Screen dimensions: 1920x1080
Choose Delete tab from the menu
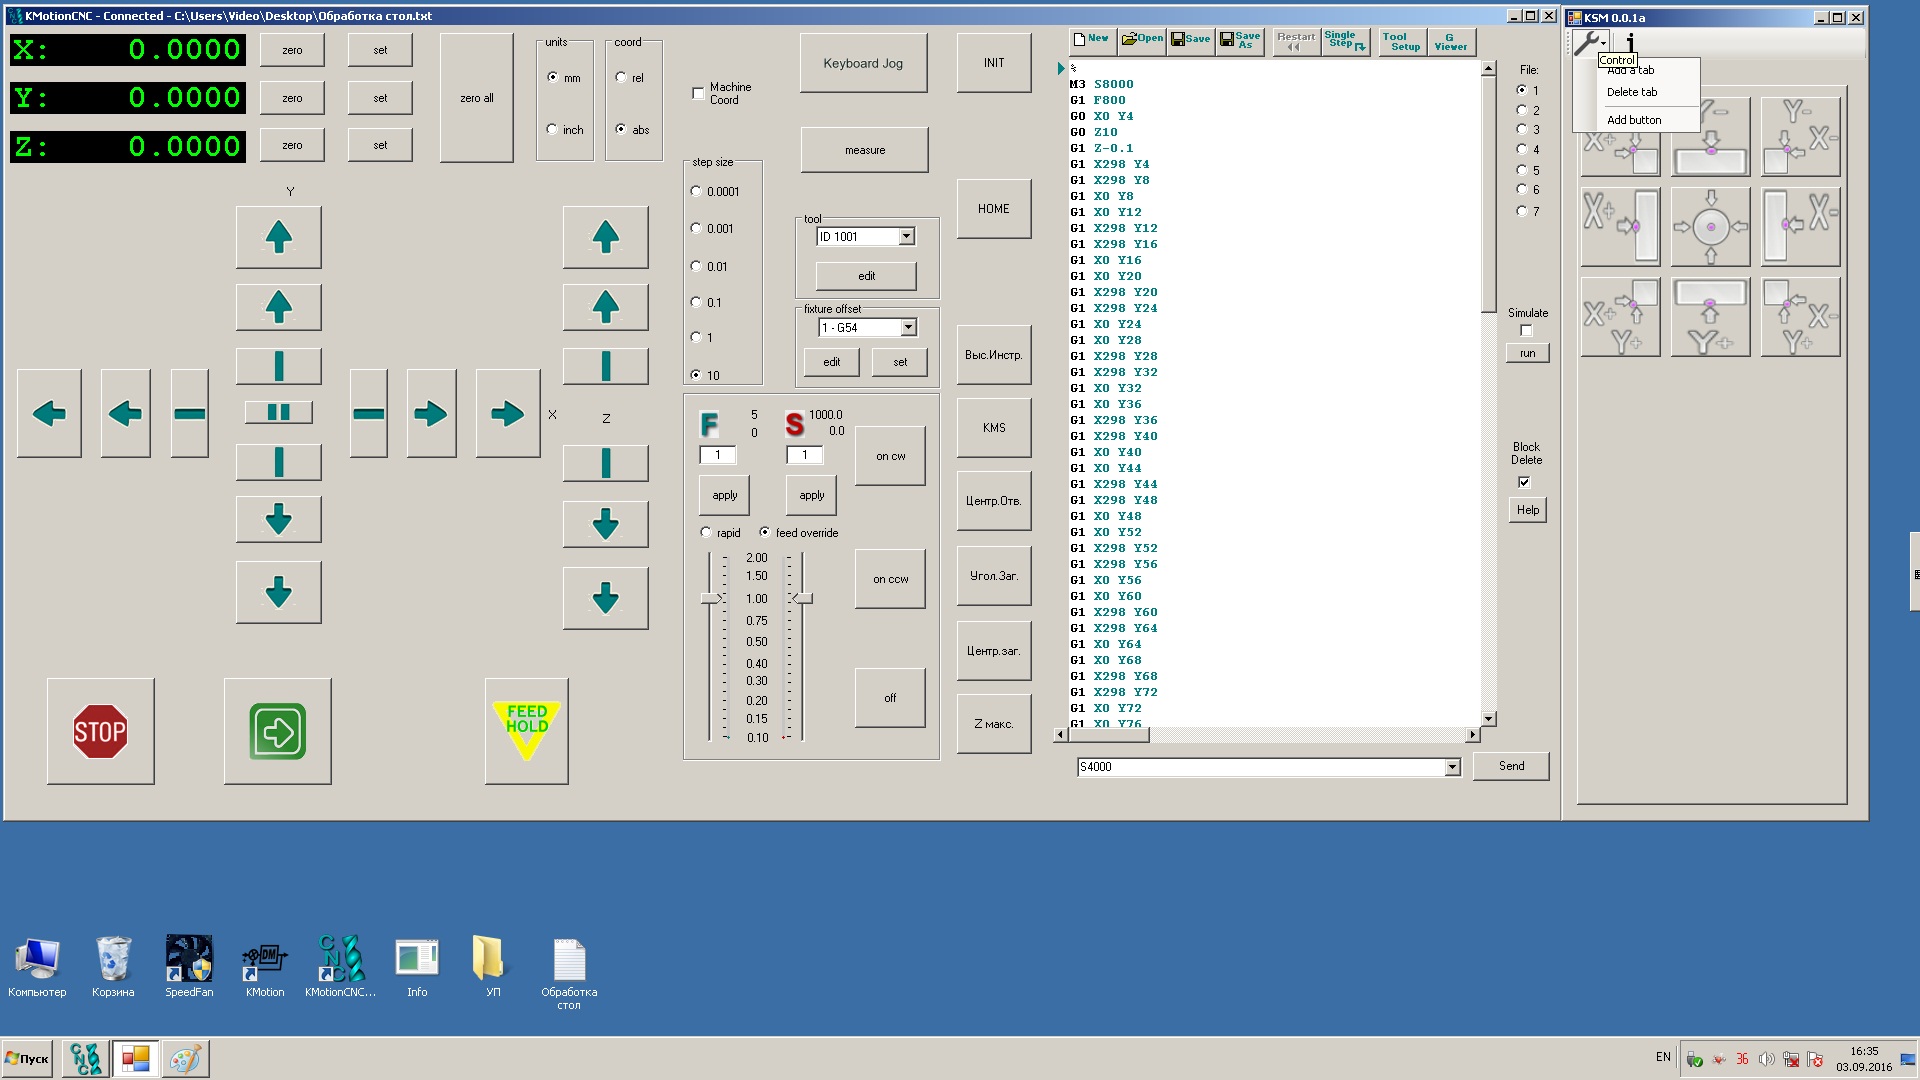click(x=1631, y=92)
